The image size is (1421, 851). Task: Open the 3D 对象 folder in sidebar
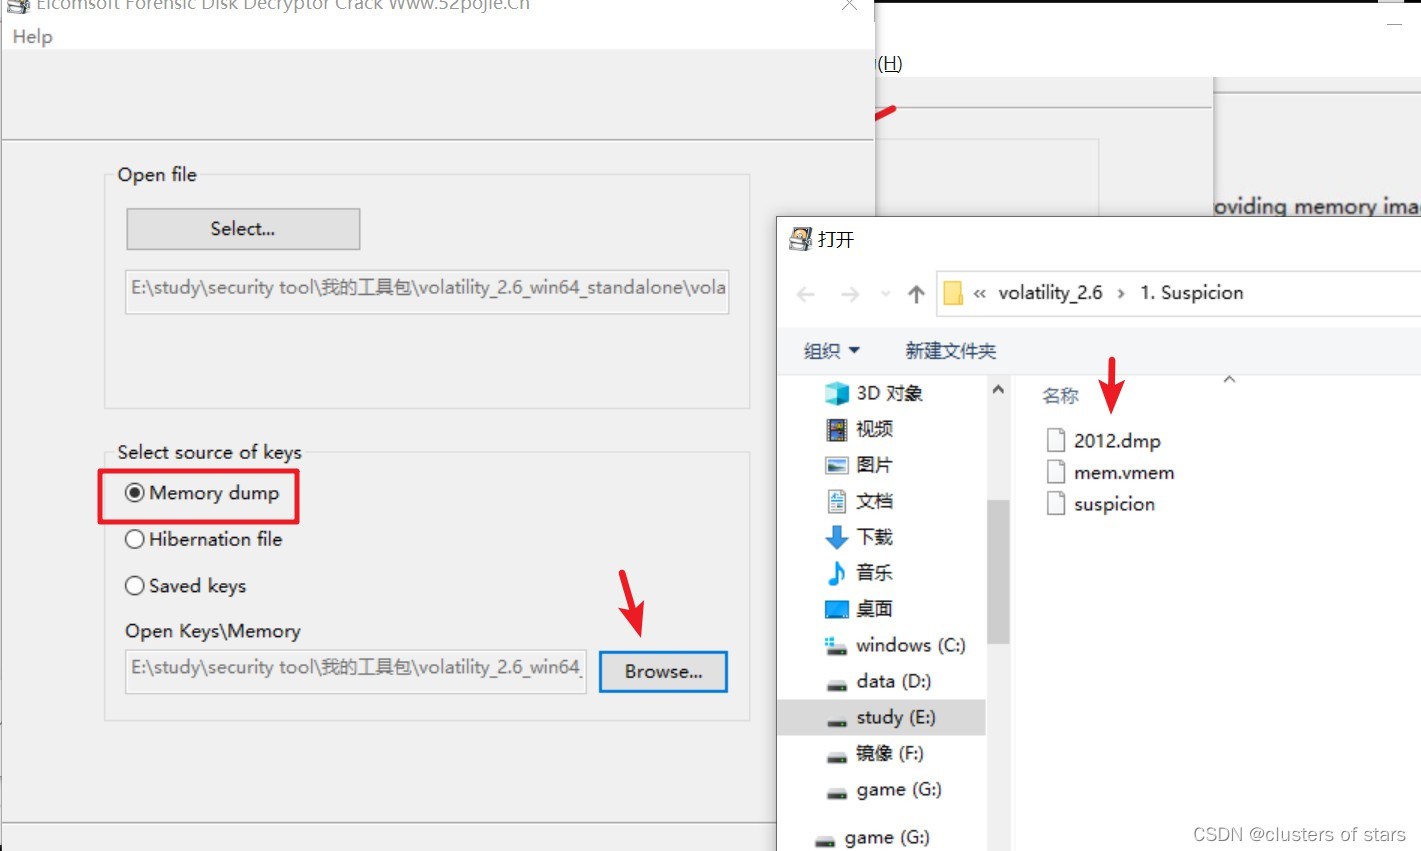pos(884,392)
